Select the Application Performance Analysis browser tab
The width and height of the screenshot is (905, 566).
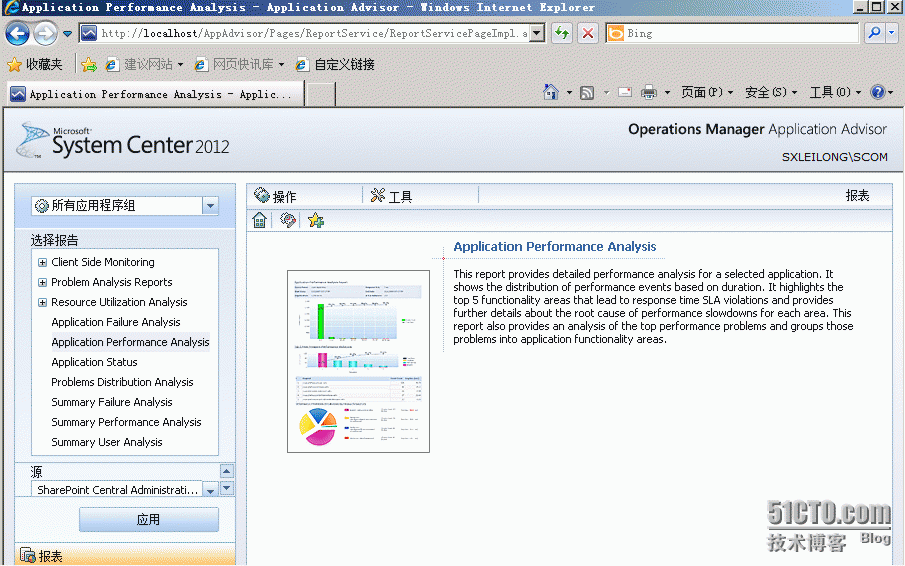click(155, 94)
